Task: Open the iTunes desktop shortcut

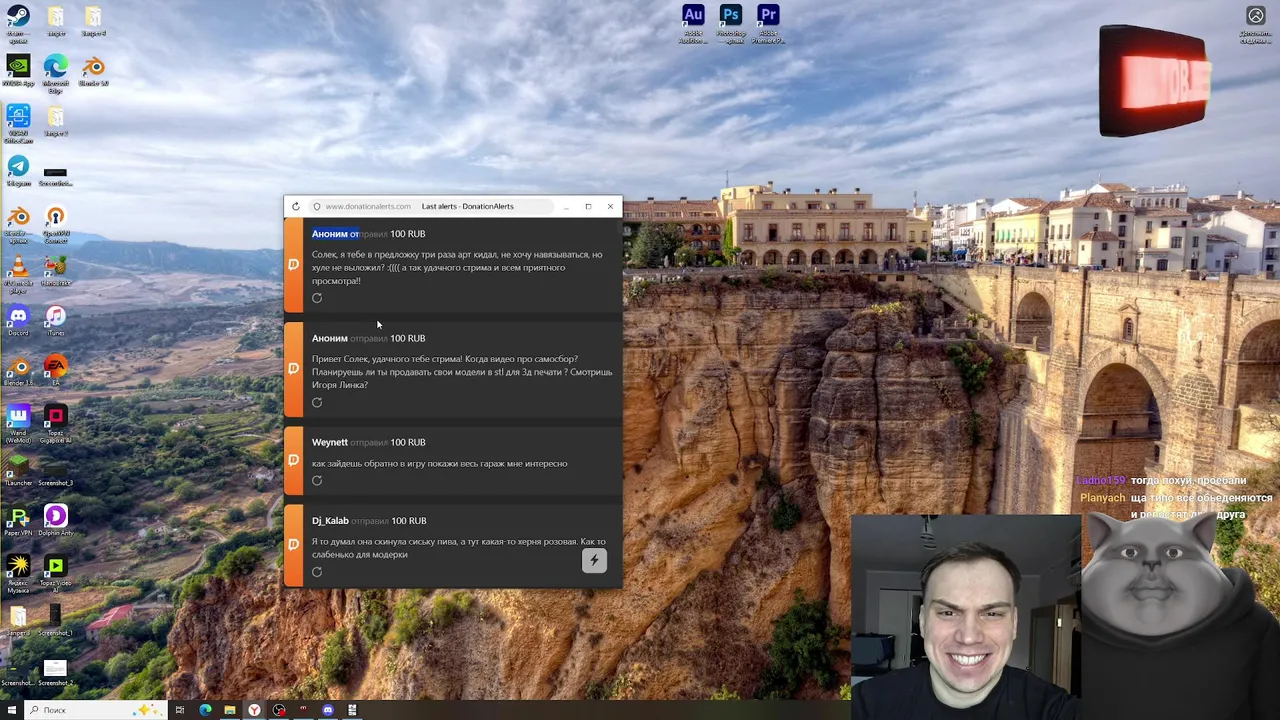Action: [56, 321]
